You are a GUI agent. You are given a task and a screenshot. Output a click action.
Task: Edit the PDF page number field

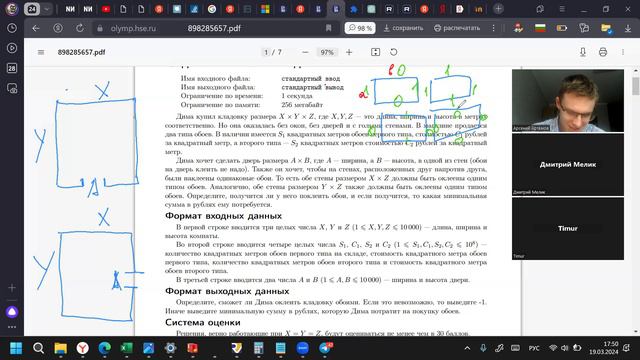coord(266,52)
